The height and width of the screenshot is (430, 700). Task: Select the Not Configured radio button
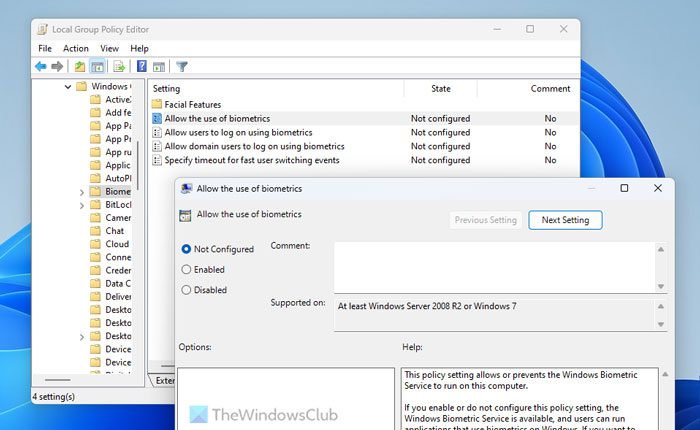(186, 249)
